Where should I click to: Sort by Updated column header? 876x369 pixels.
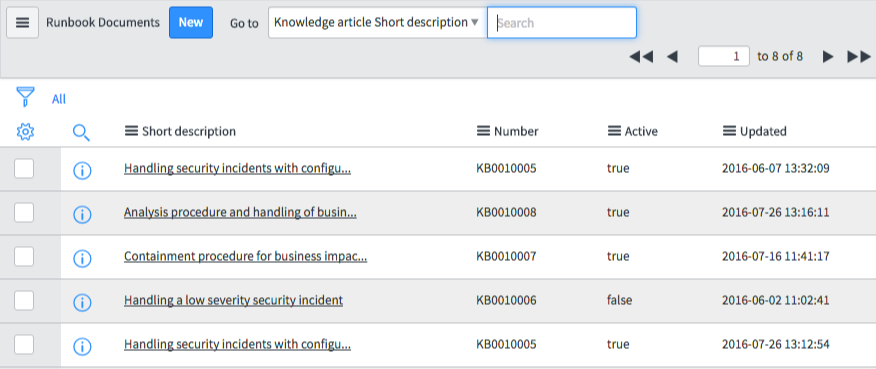click(763, 131)
